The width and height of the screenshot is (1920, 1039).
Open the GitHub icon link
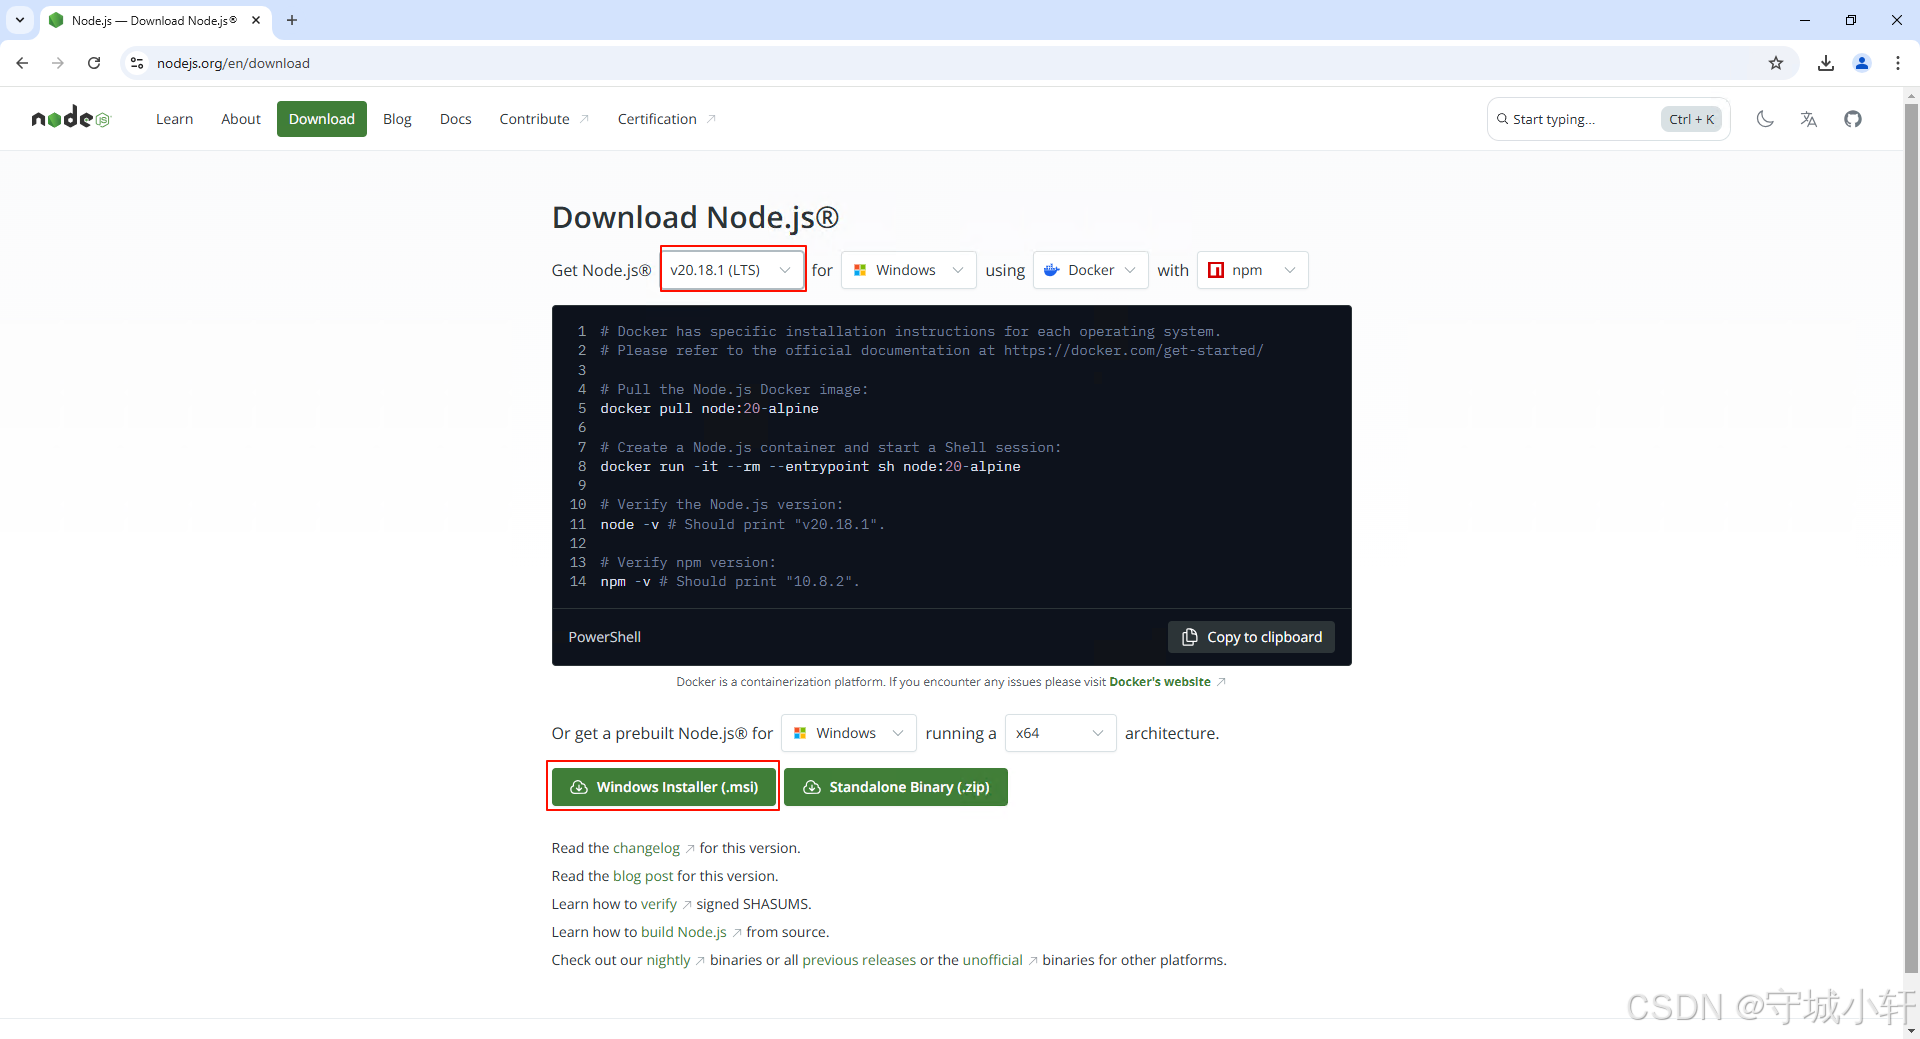point(1853,119)
